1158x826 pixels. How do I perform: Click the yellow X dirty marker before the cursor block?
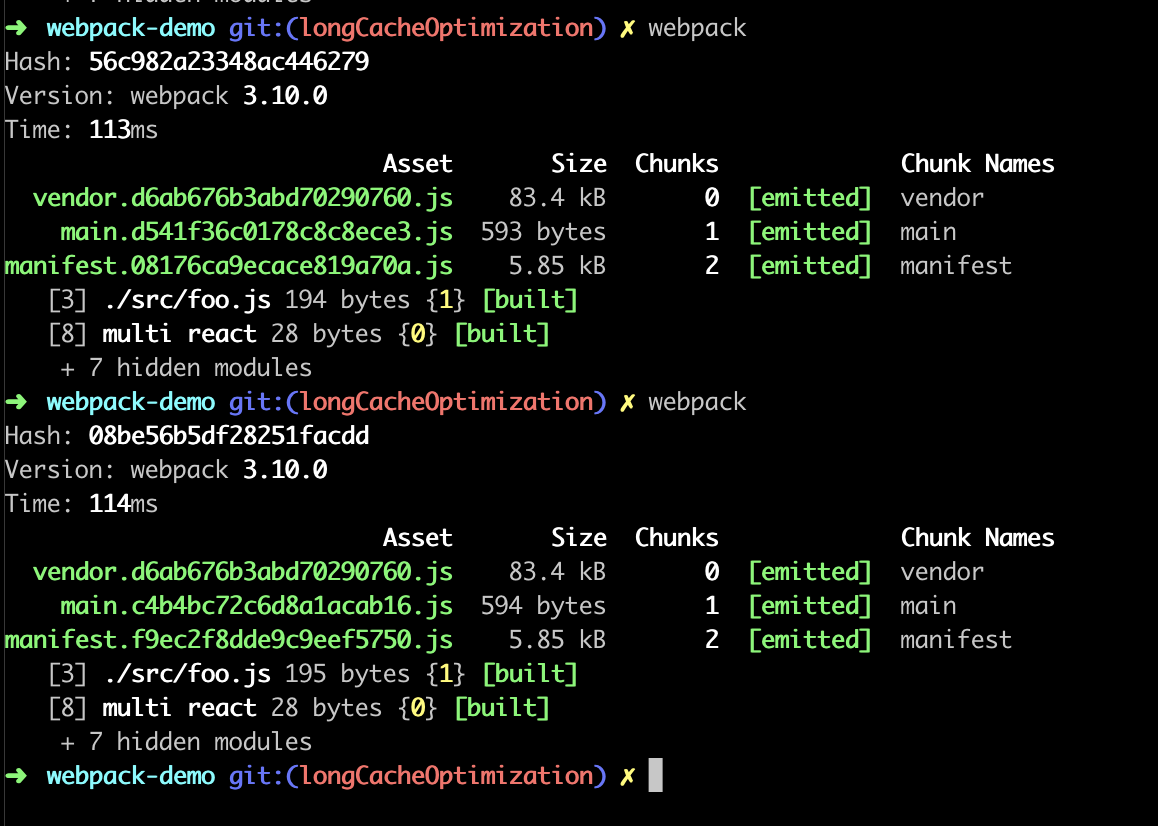click(x=627, y=776)
